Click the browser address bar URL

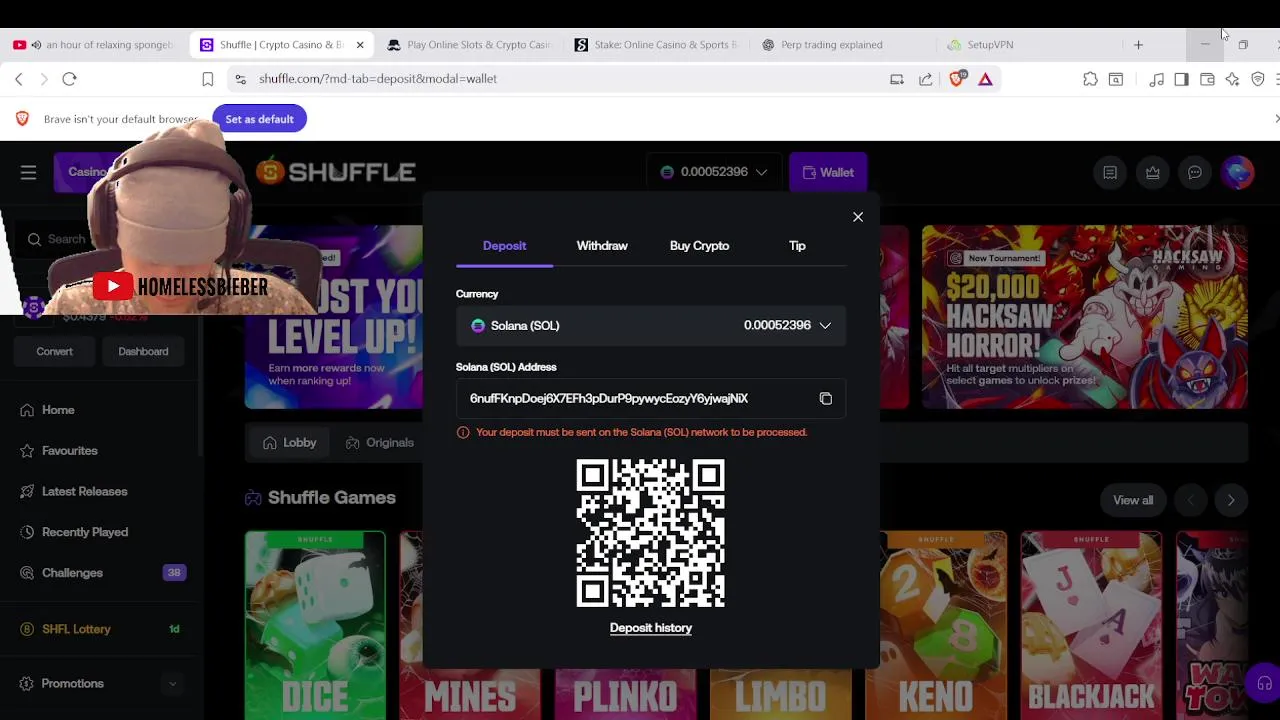coord(378,79)
